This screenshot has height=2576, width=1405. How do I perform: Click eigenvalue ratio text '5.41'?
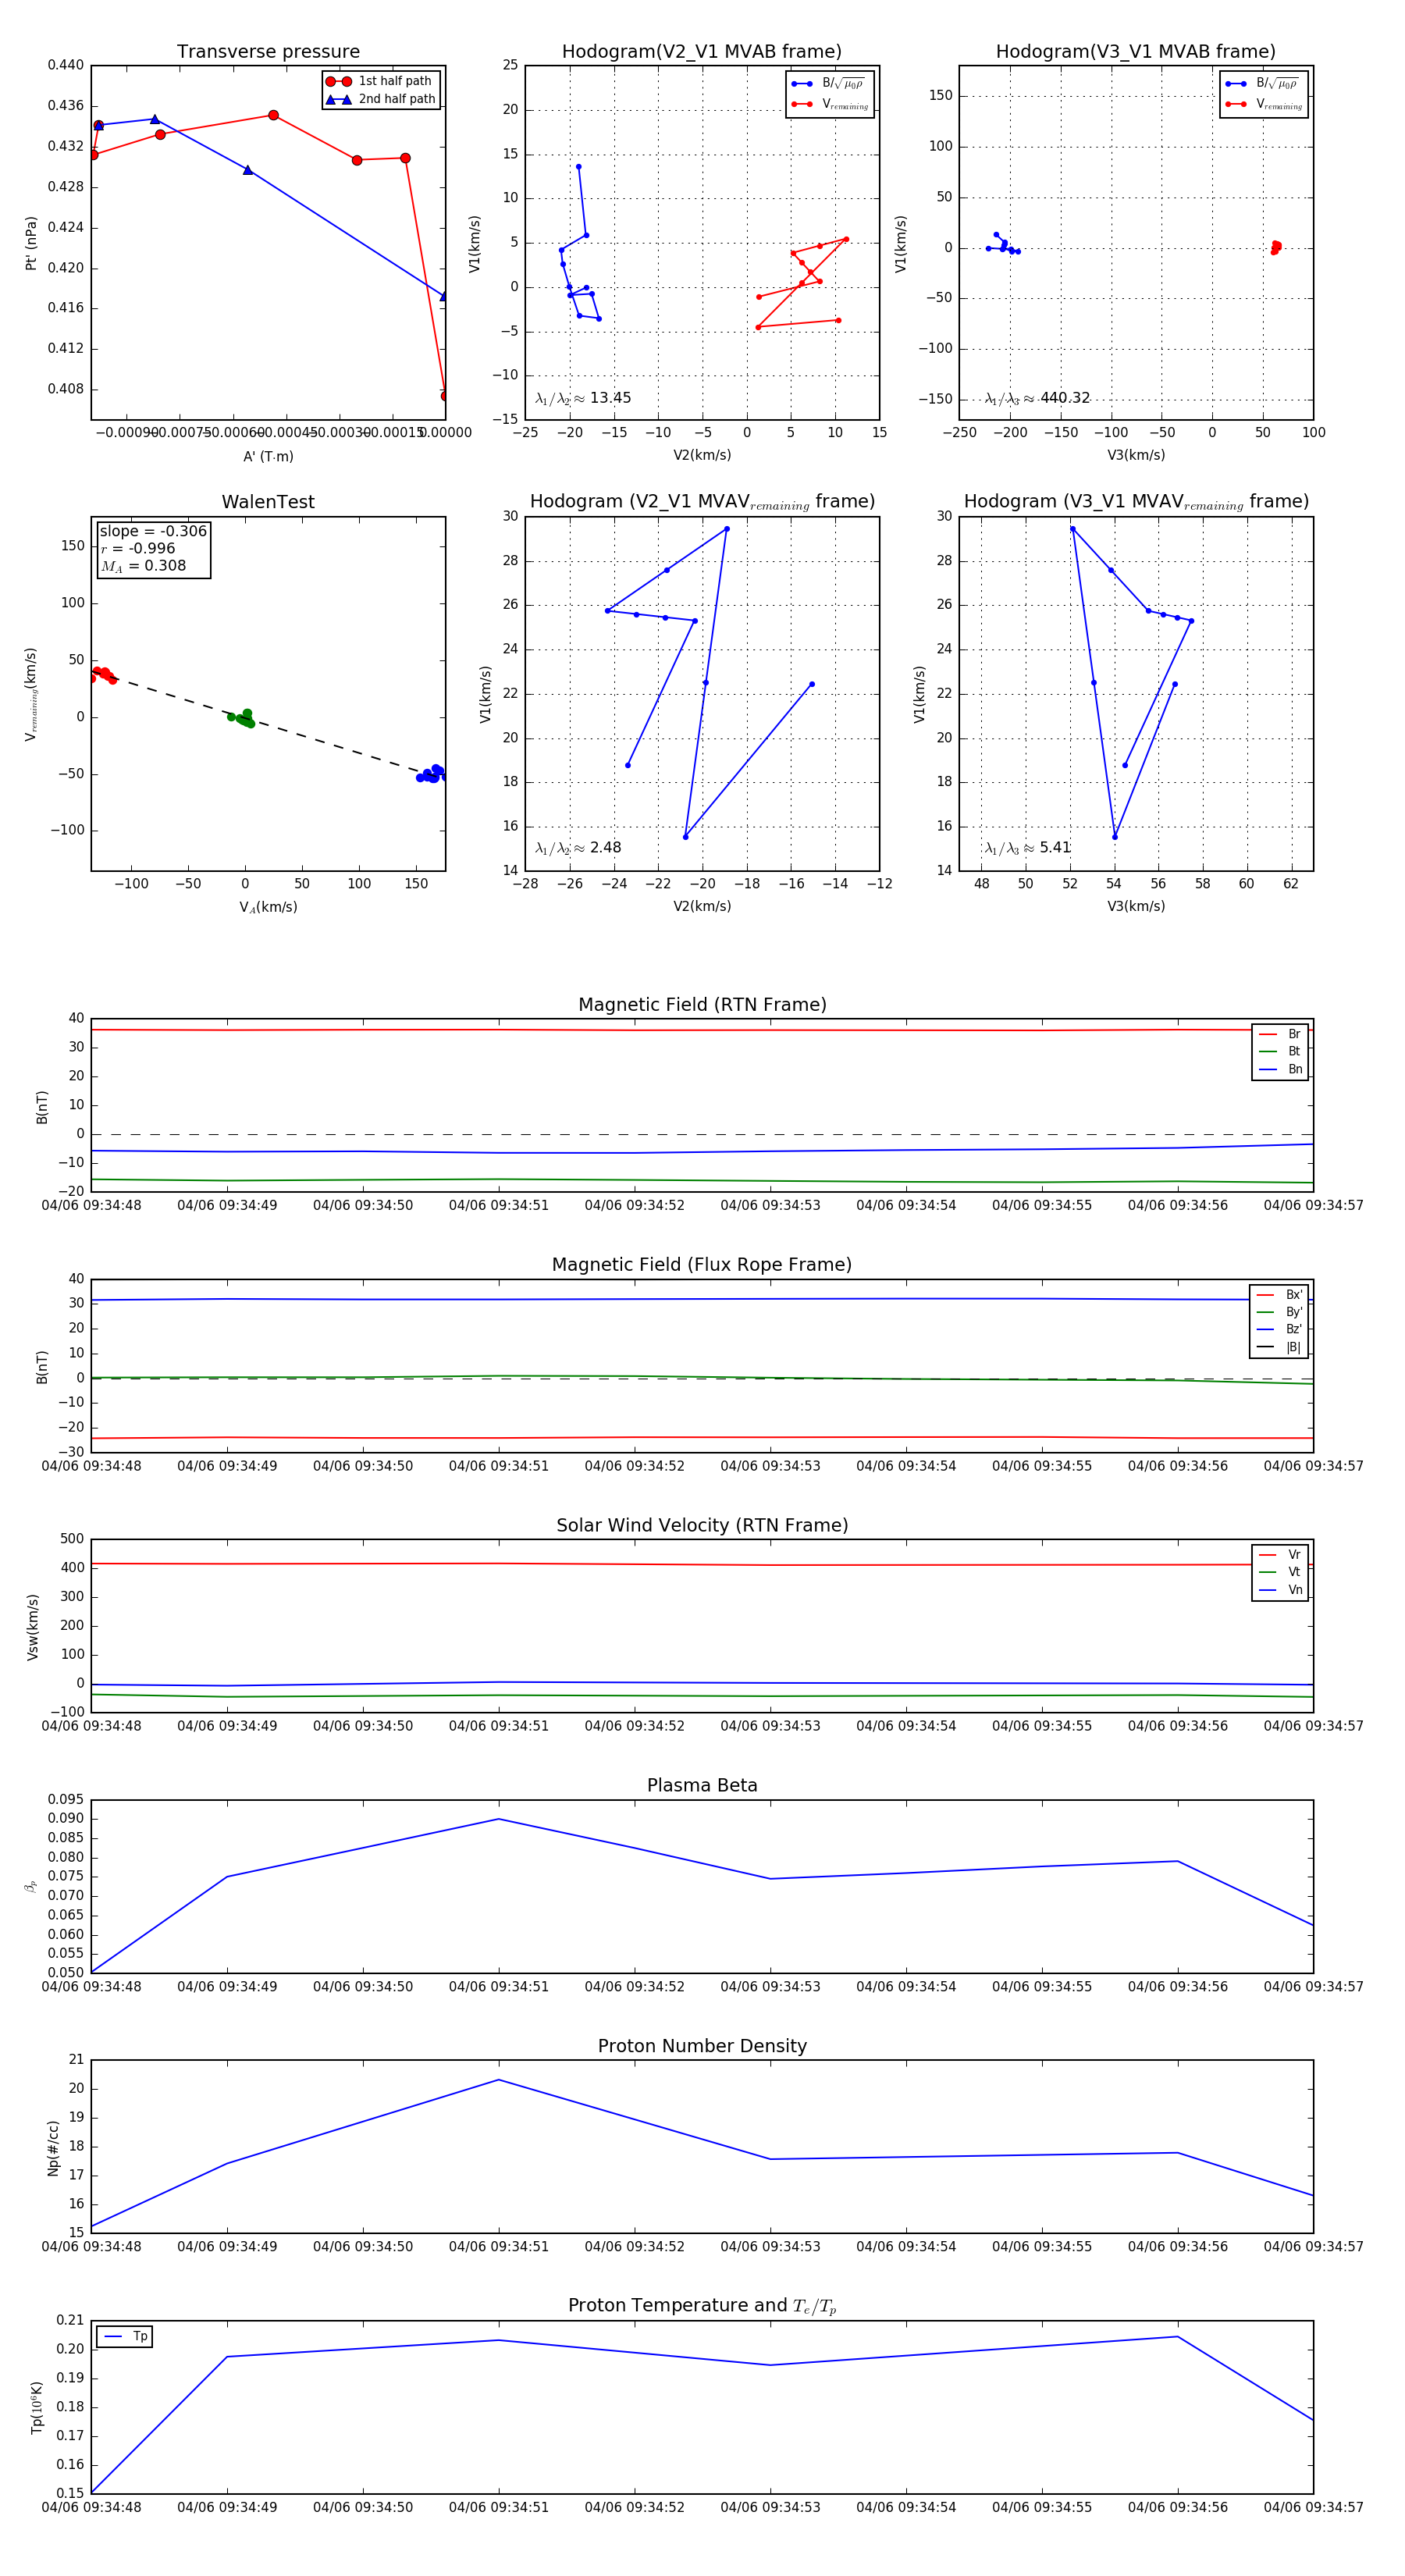tap(1055, 848)
